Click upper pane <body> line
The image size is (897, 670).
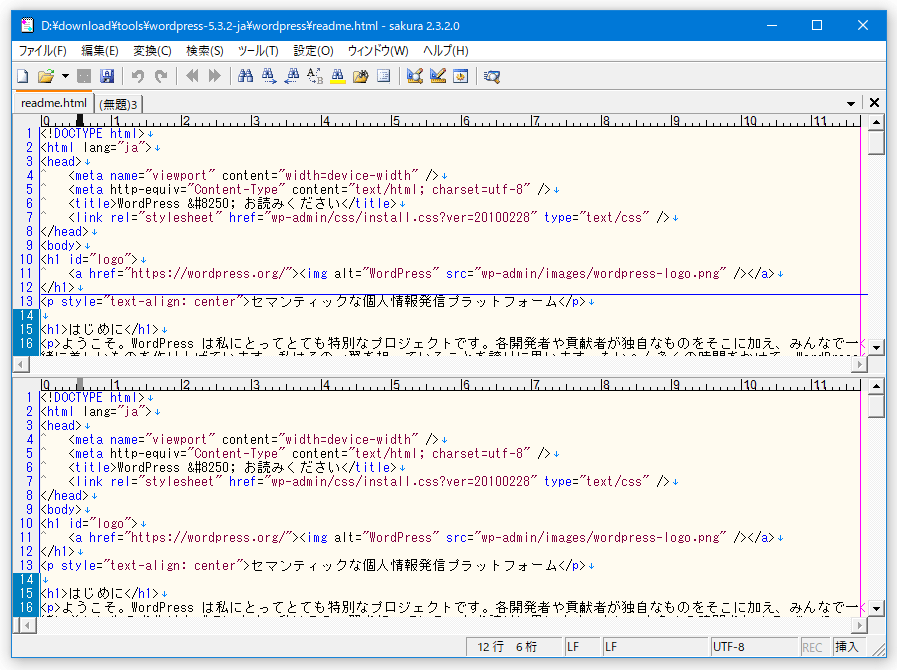(65, 245)
